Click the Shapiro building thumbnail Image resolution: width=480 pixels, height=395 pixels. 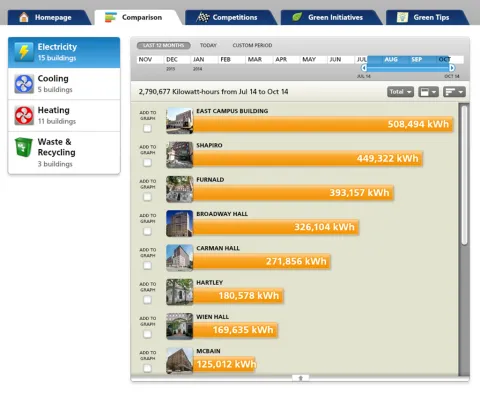point(180,155)
